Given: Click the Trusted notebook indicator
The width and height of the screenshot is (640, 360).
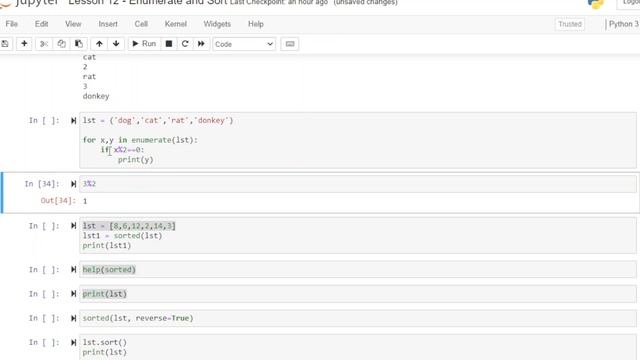Looking at the screenshot, I should 570,24.
